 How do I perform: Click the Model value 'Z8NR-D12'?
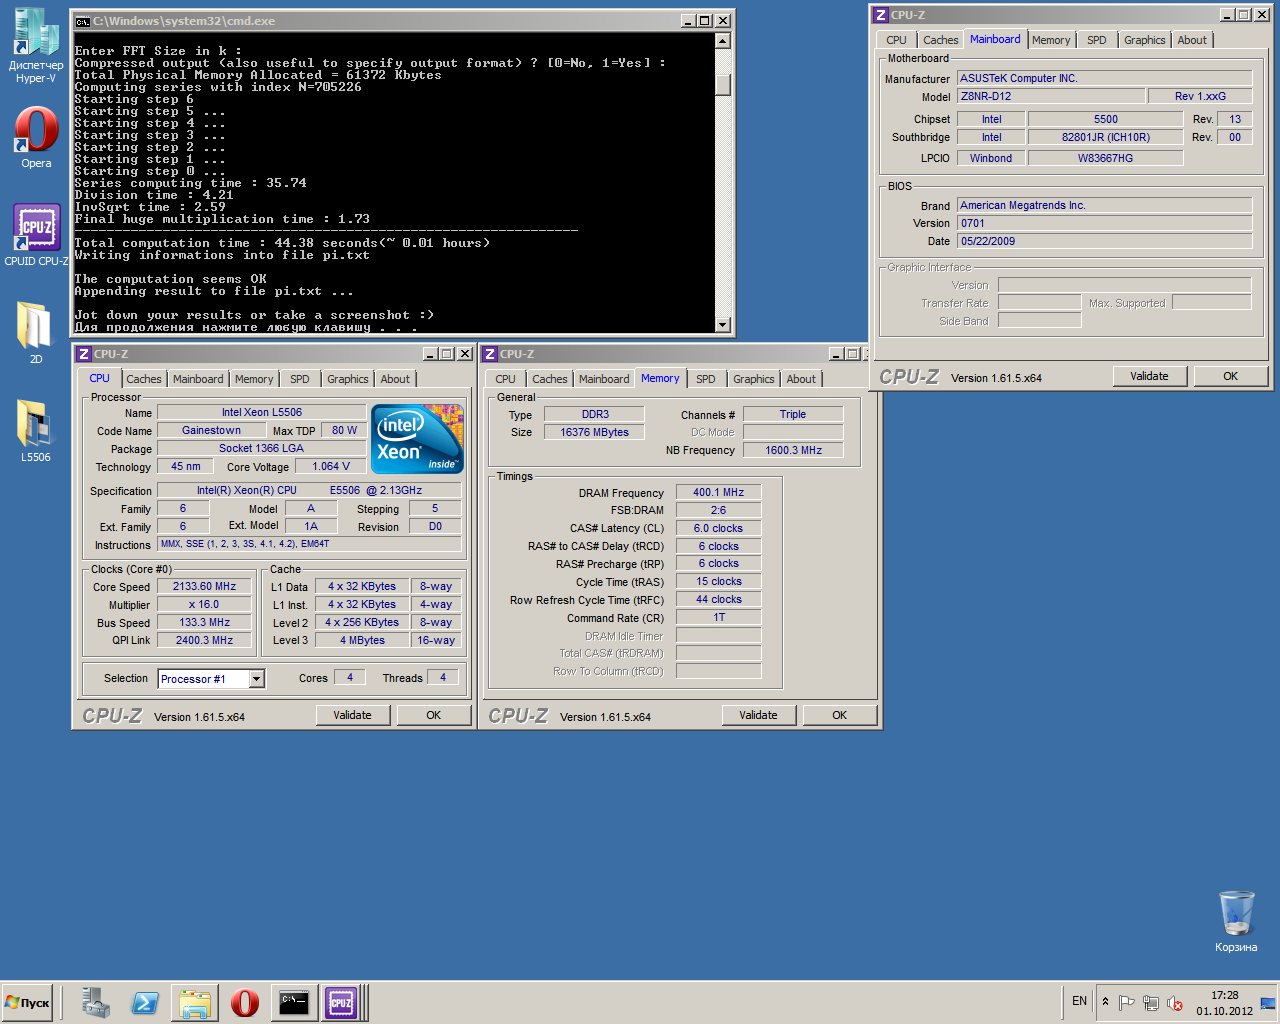(x=1051, y=96)
